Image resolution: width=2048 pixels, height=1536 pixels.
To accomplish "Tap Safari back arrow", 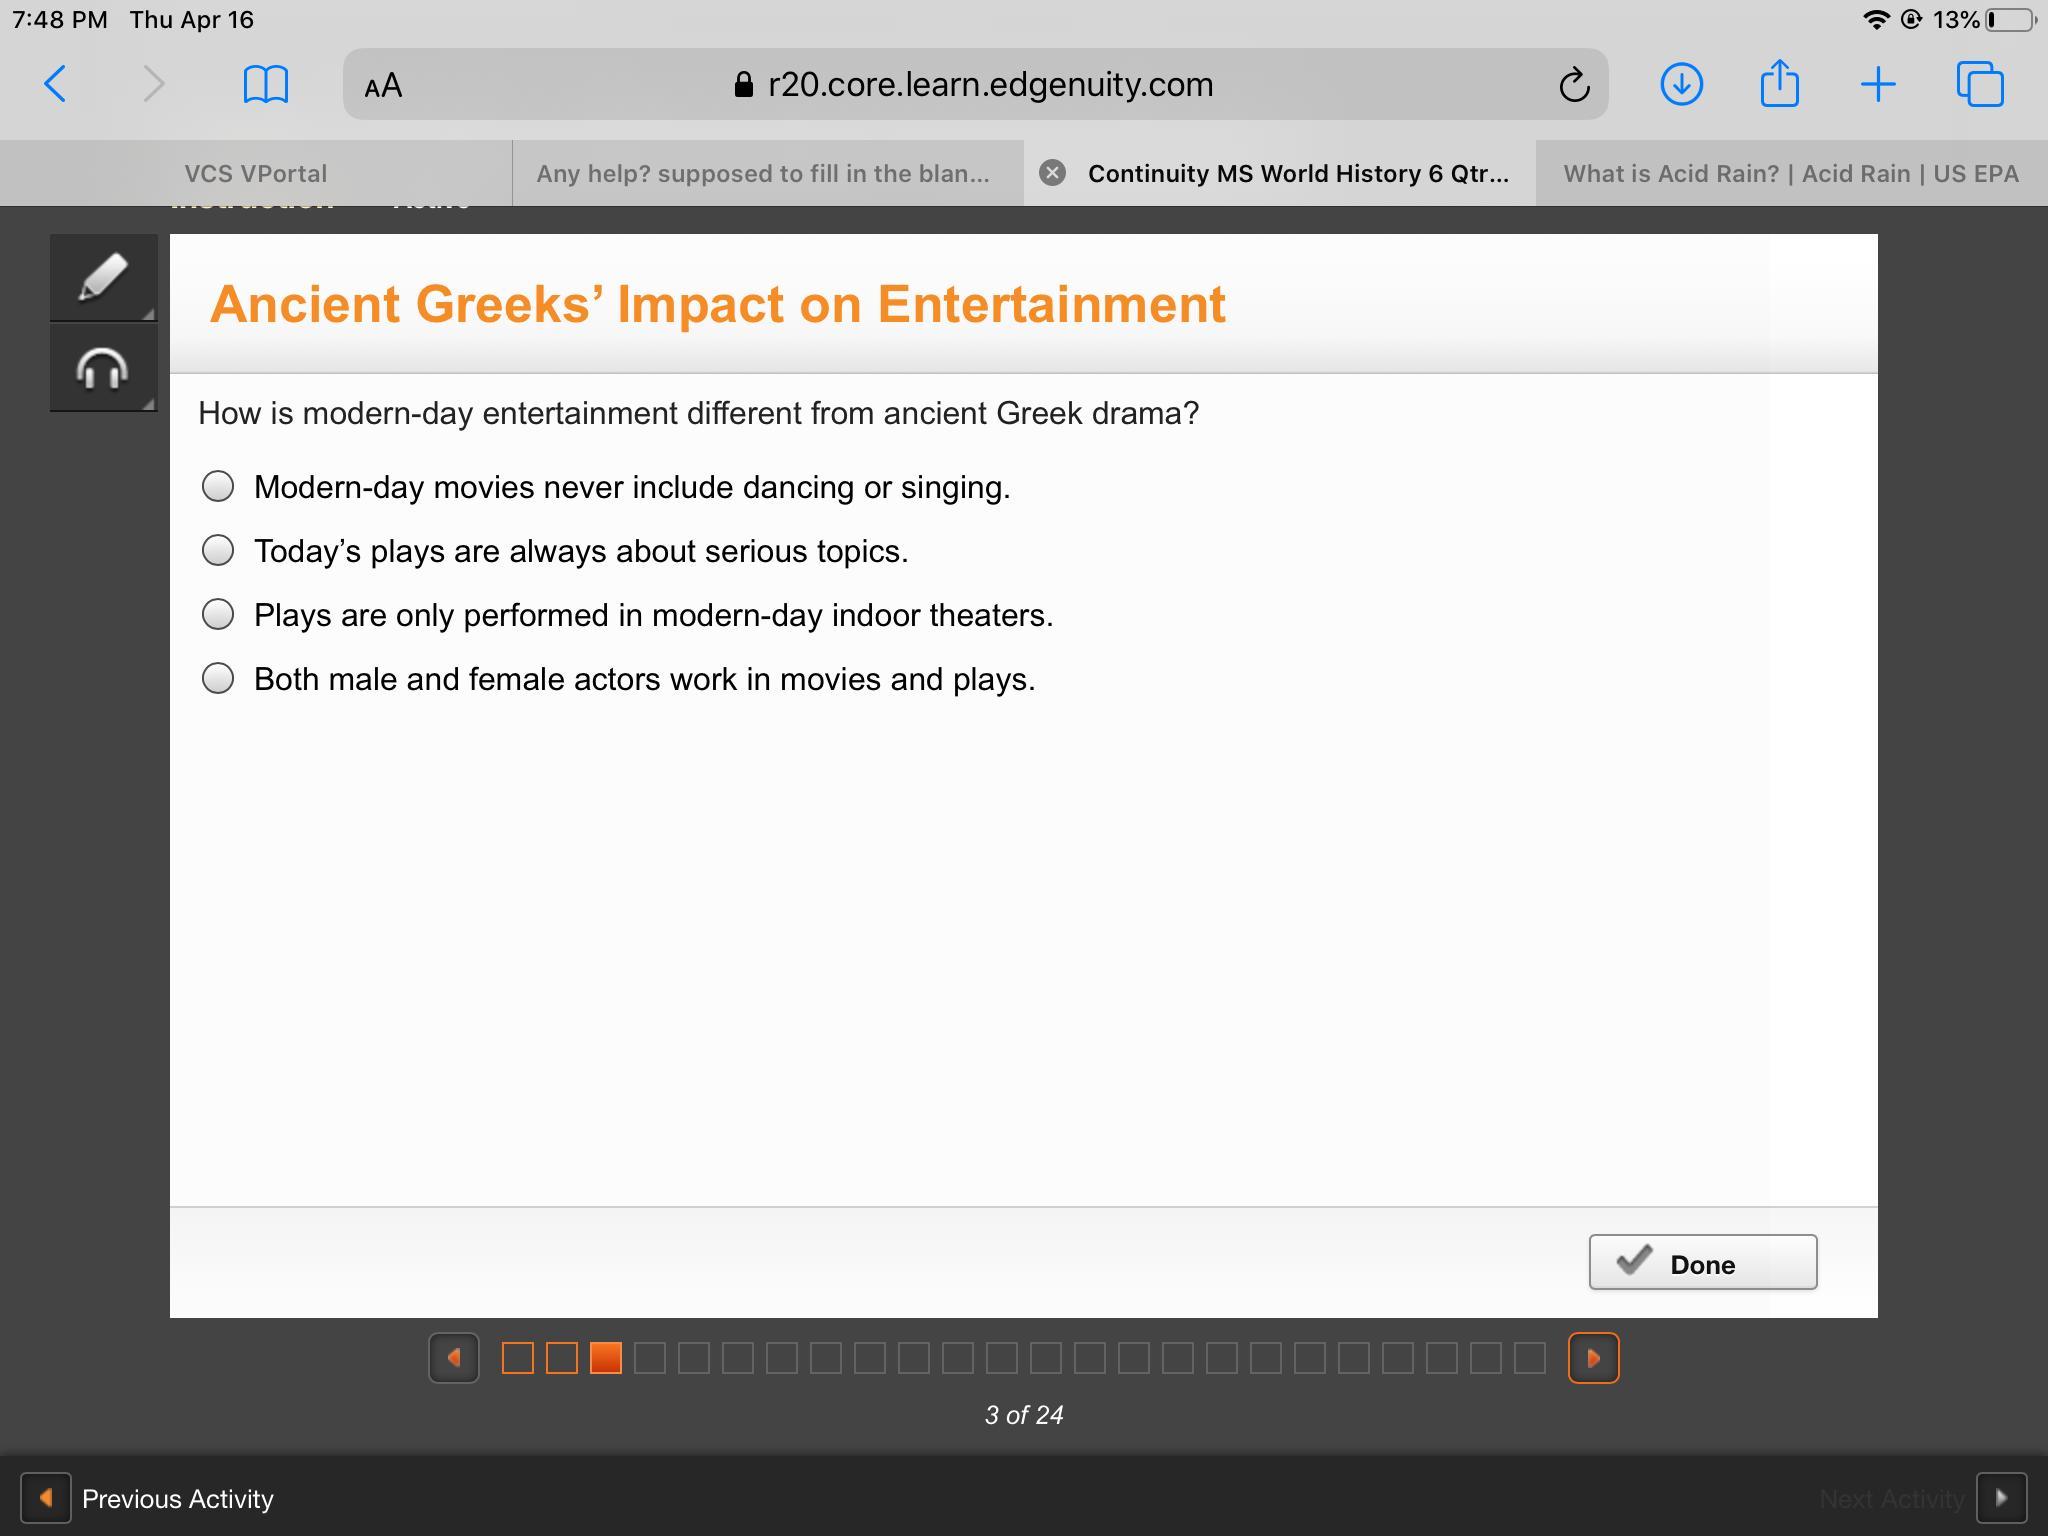I will (x=56, y=84).
